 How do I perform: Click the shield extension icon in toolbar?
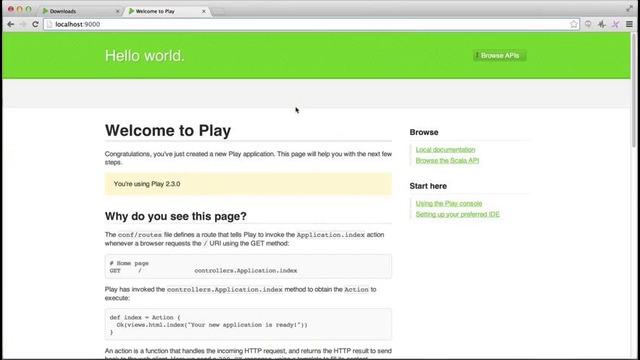pyautogui.click(x=588, y=24)
